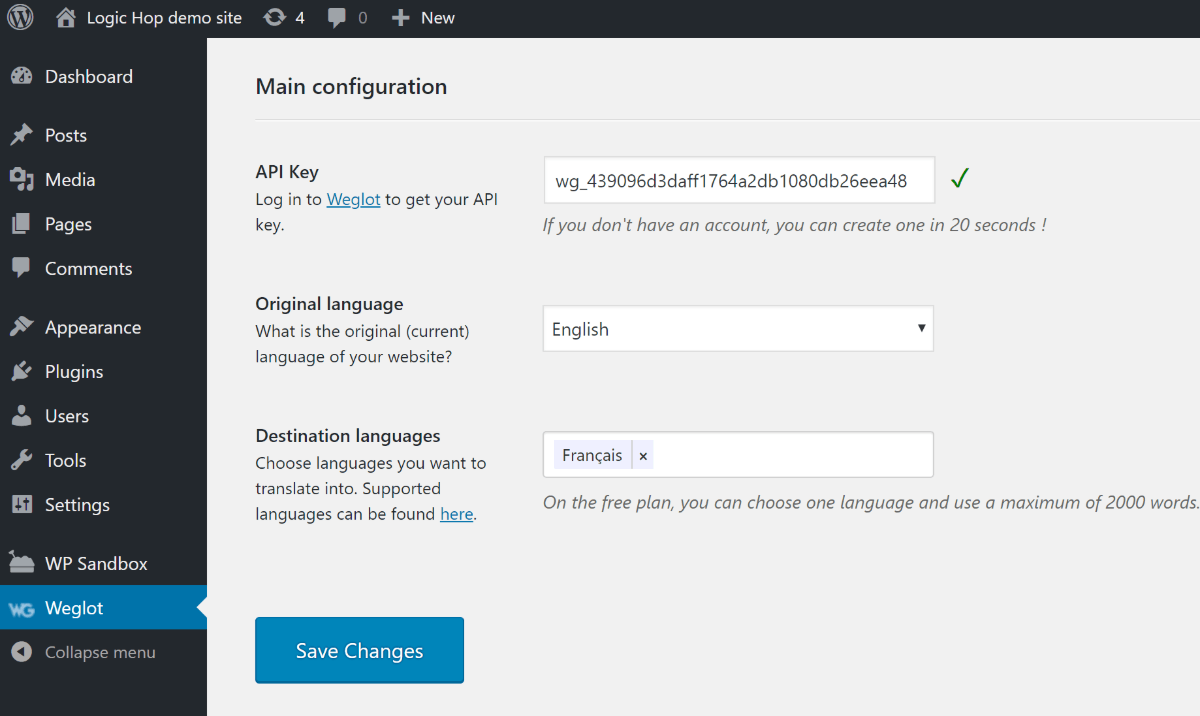Viewport: 1200px width, 716px height.
Task: Select the Weglot menu item
Action: tap(103, 608)
